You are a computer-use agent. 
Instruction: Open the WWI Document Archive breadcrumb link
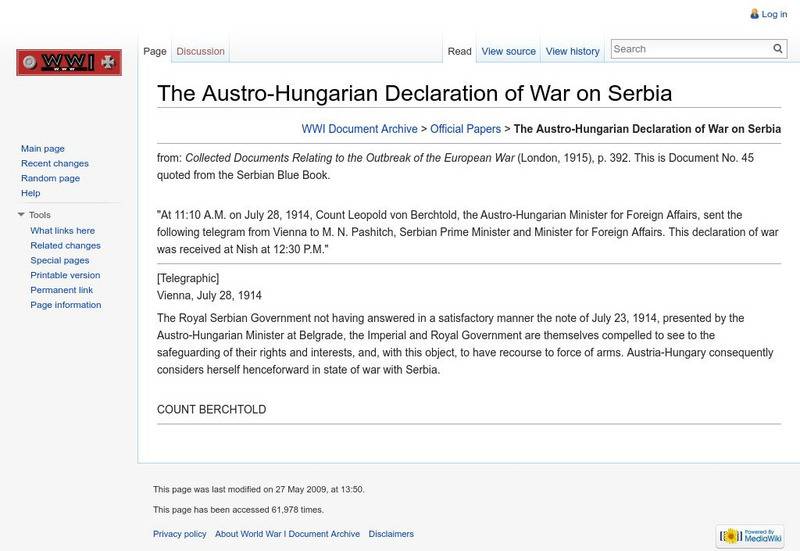359,129
